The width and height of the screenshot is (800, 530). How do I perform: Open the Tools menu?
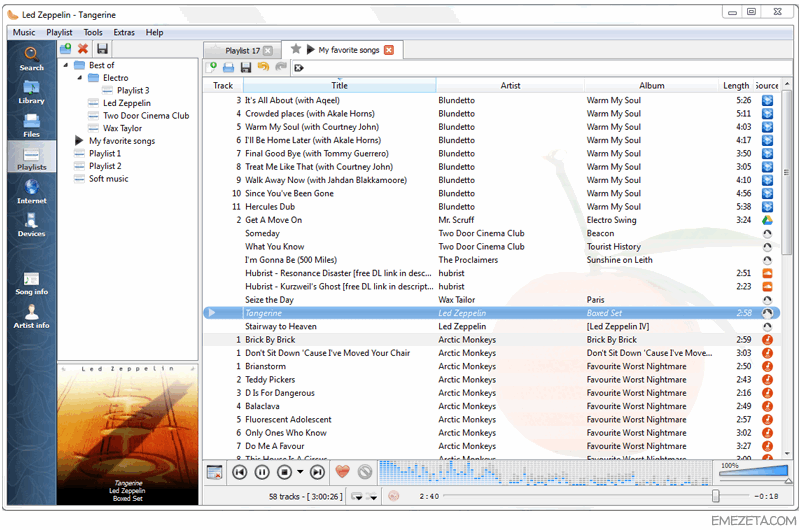pyautogui.click(x=93, y=32)
